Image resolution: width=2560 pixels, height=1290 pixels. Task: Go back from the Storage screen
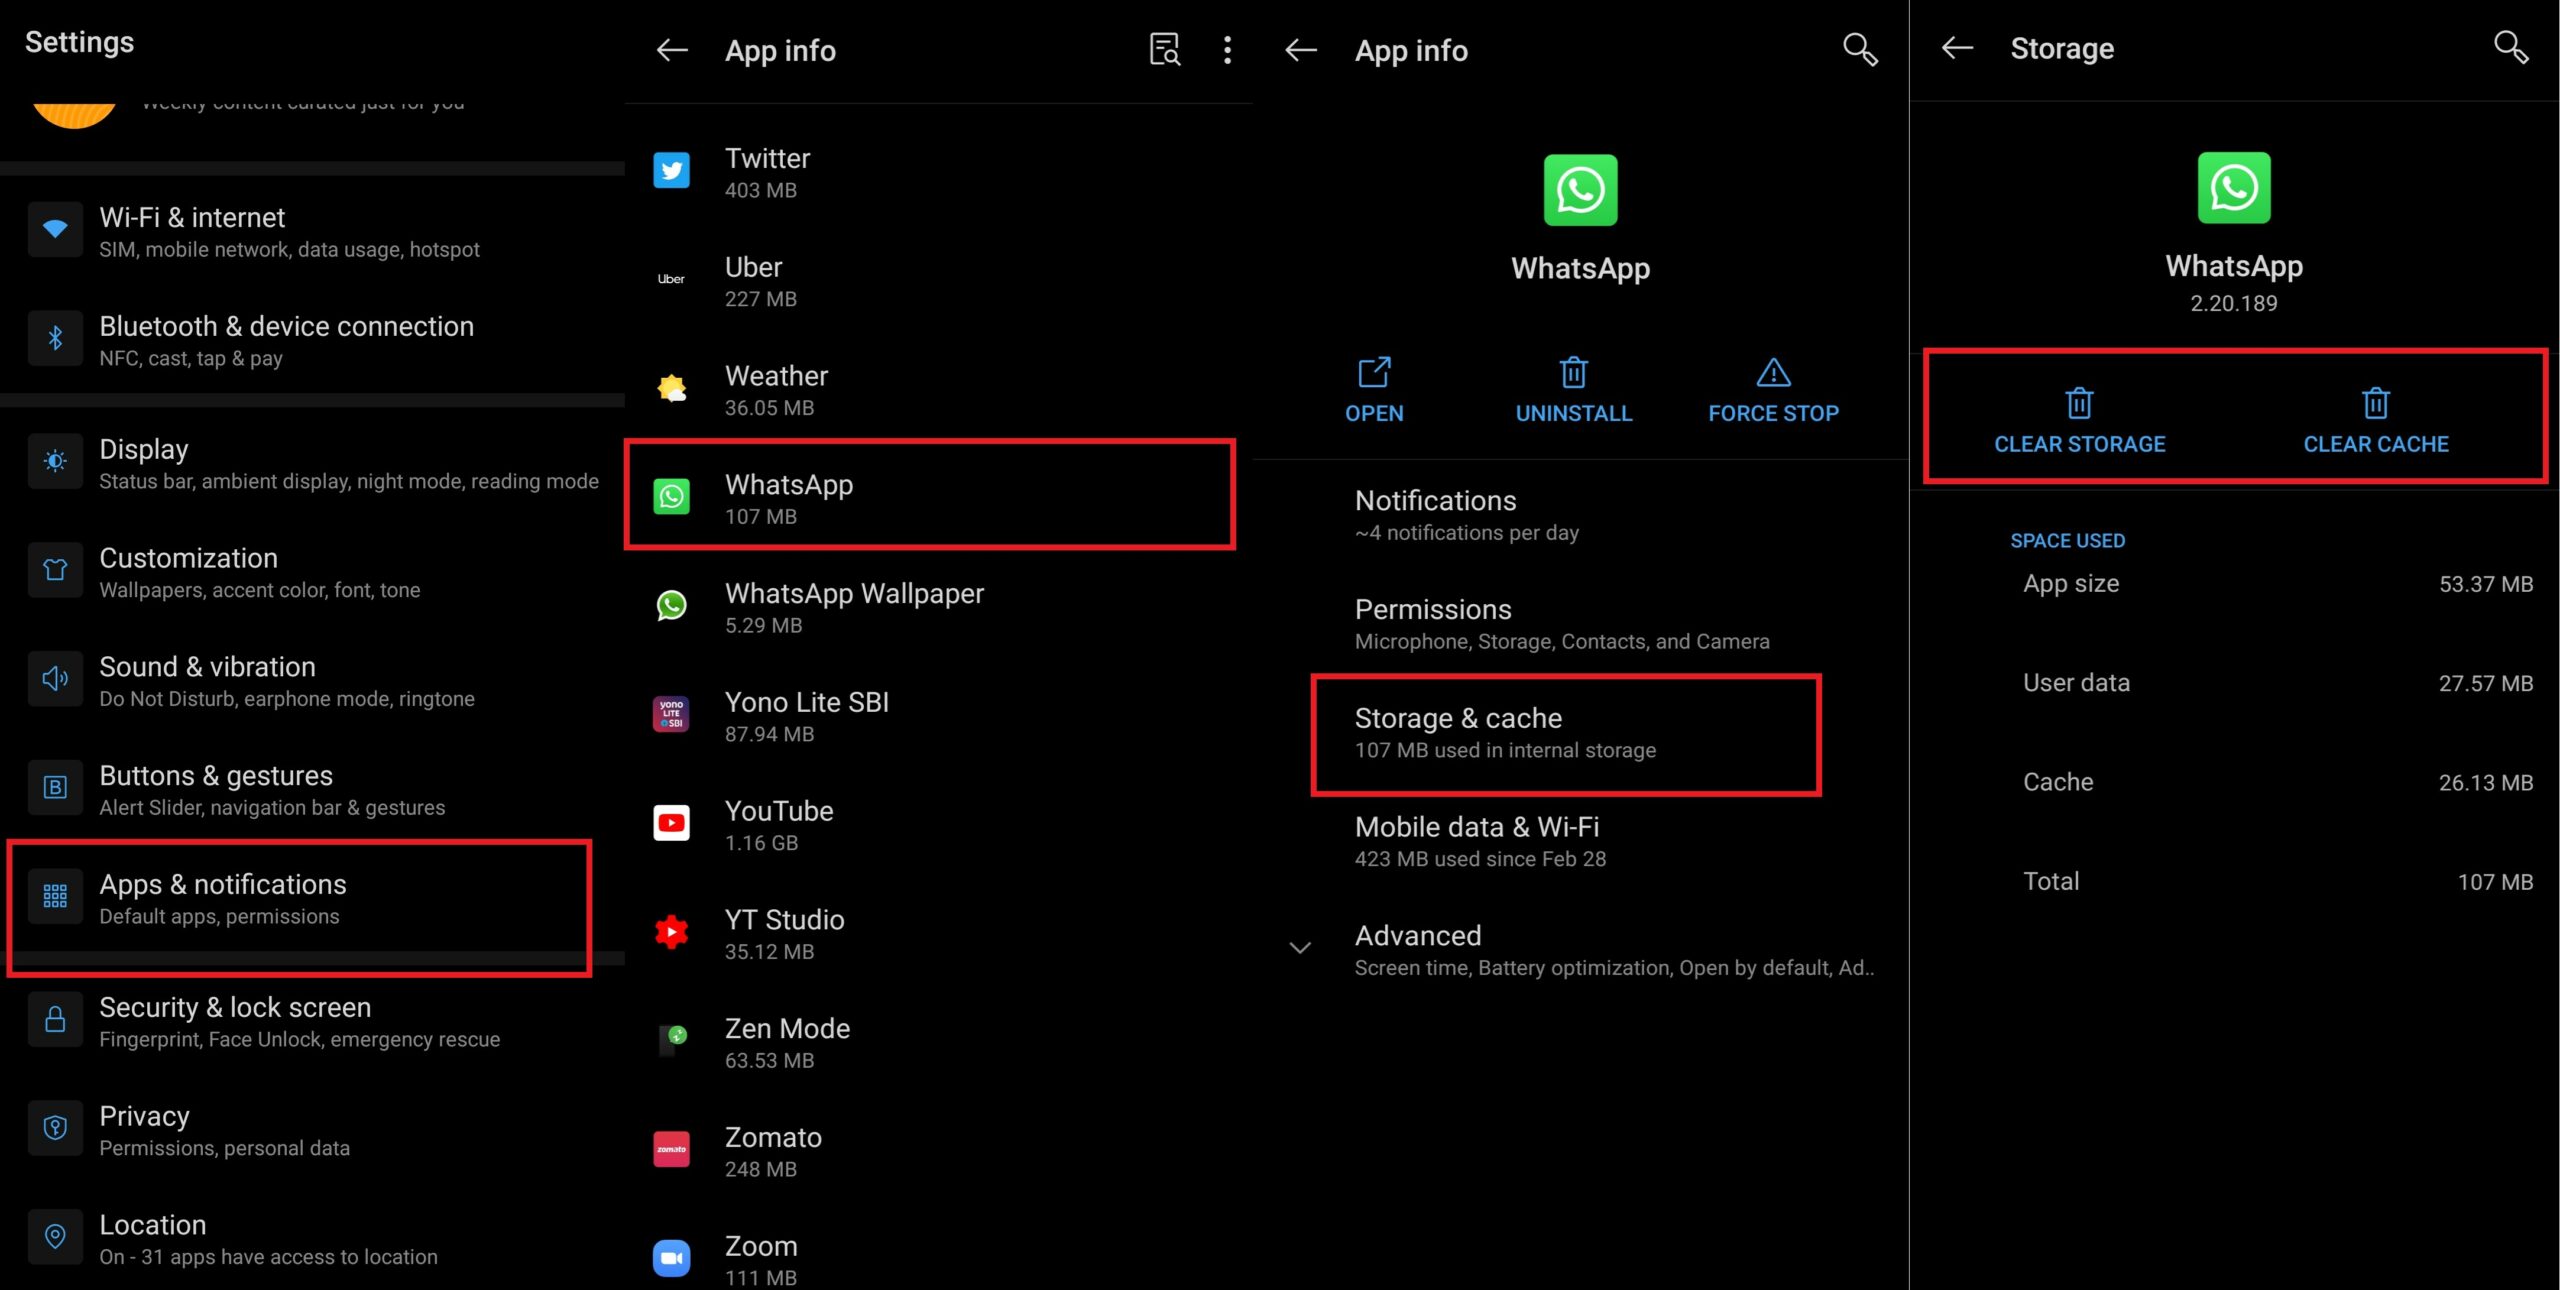tap(1957, 48)
